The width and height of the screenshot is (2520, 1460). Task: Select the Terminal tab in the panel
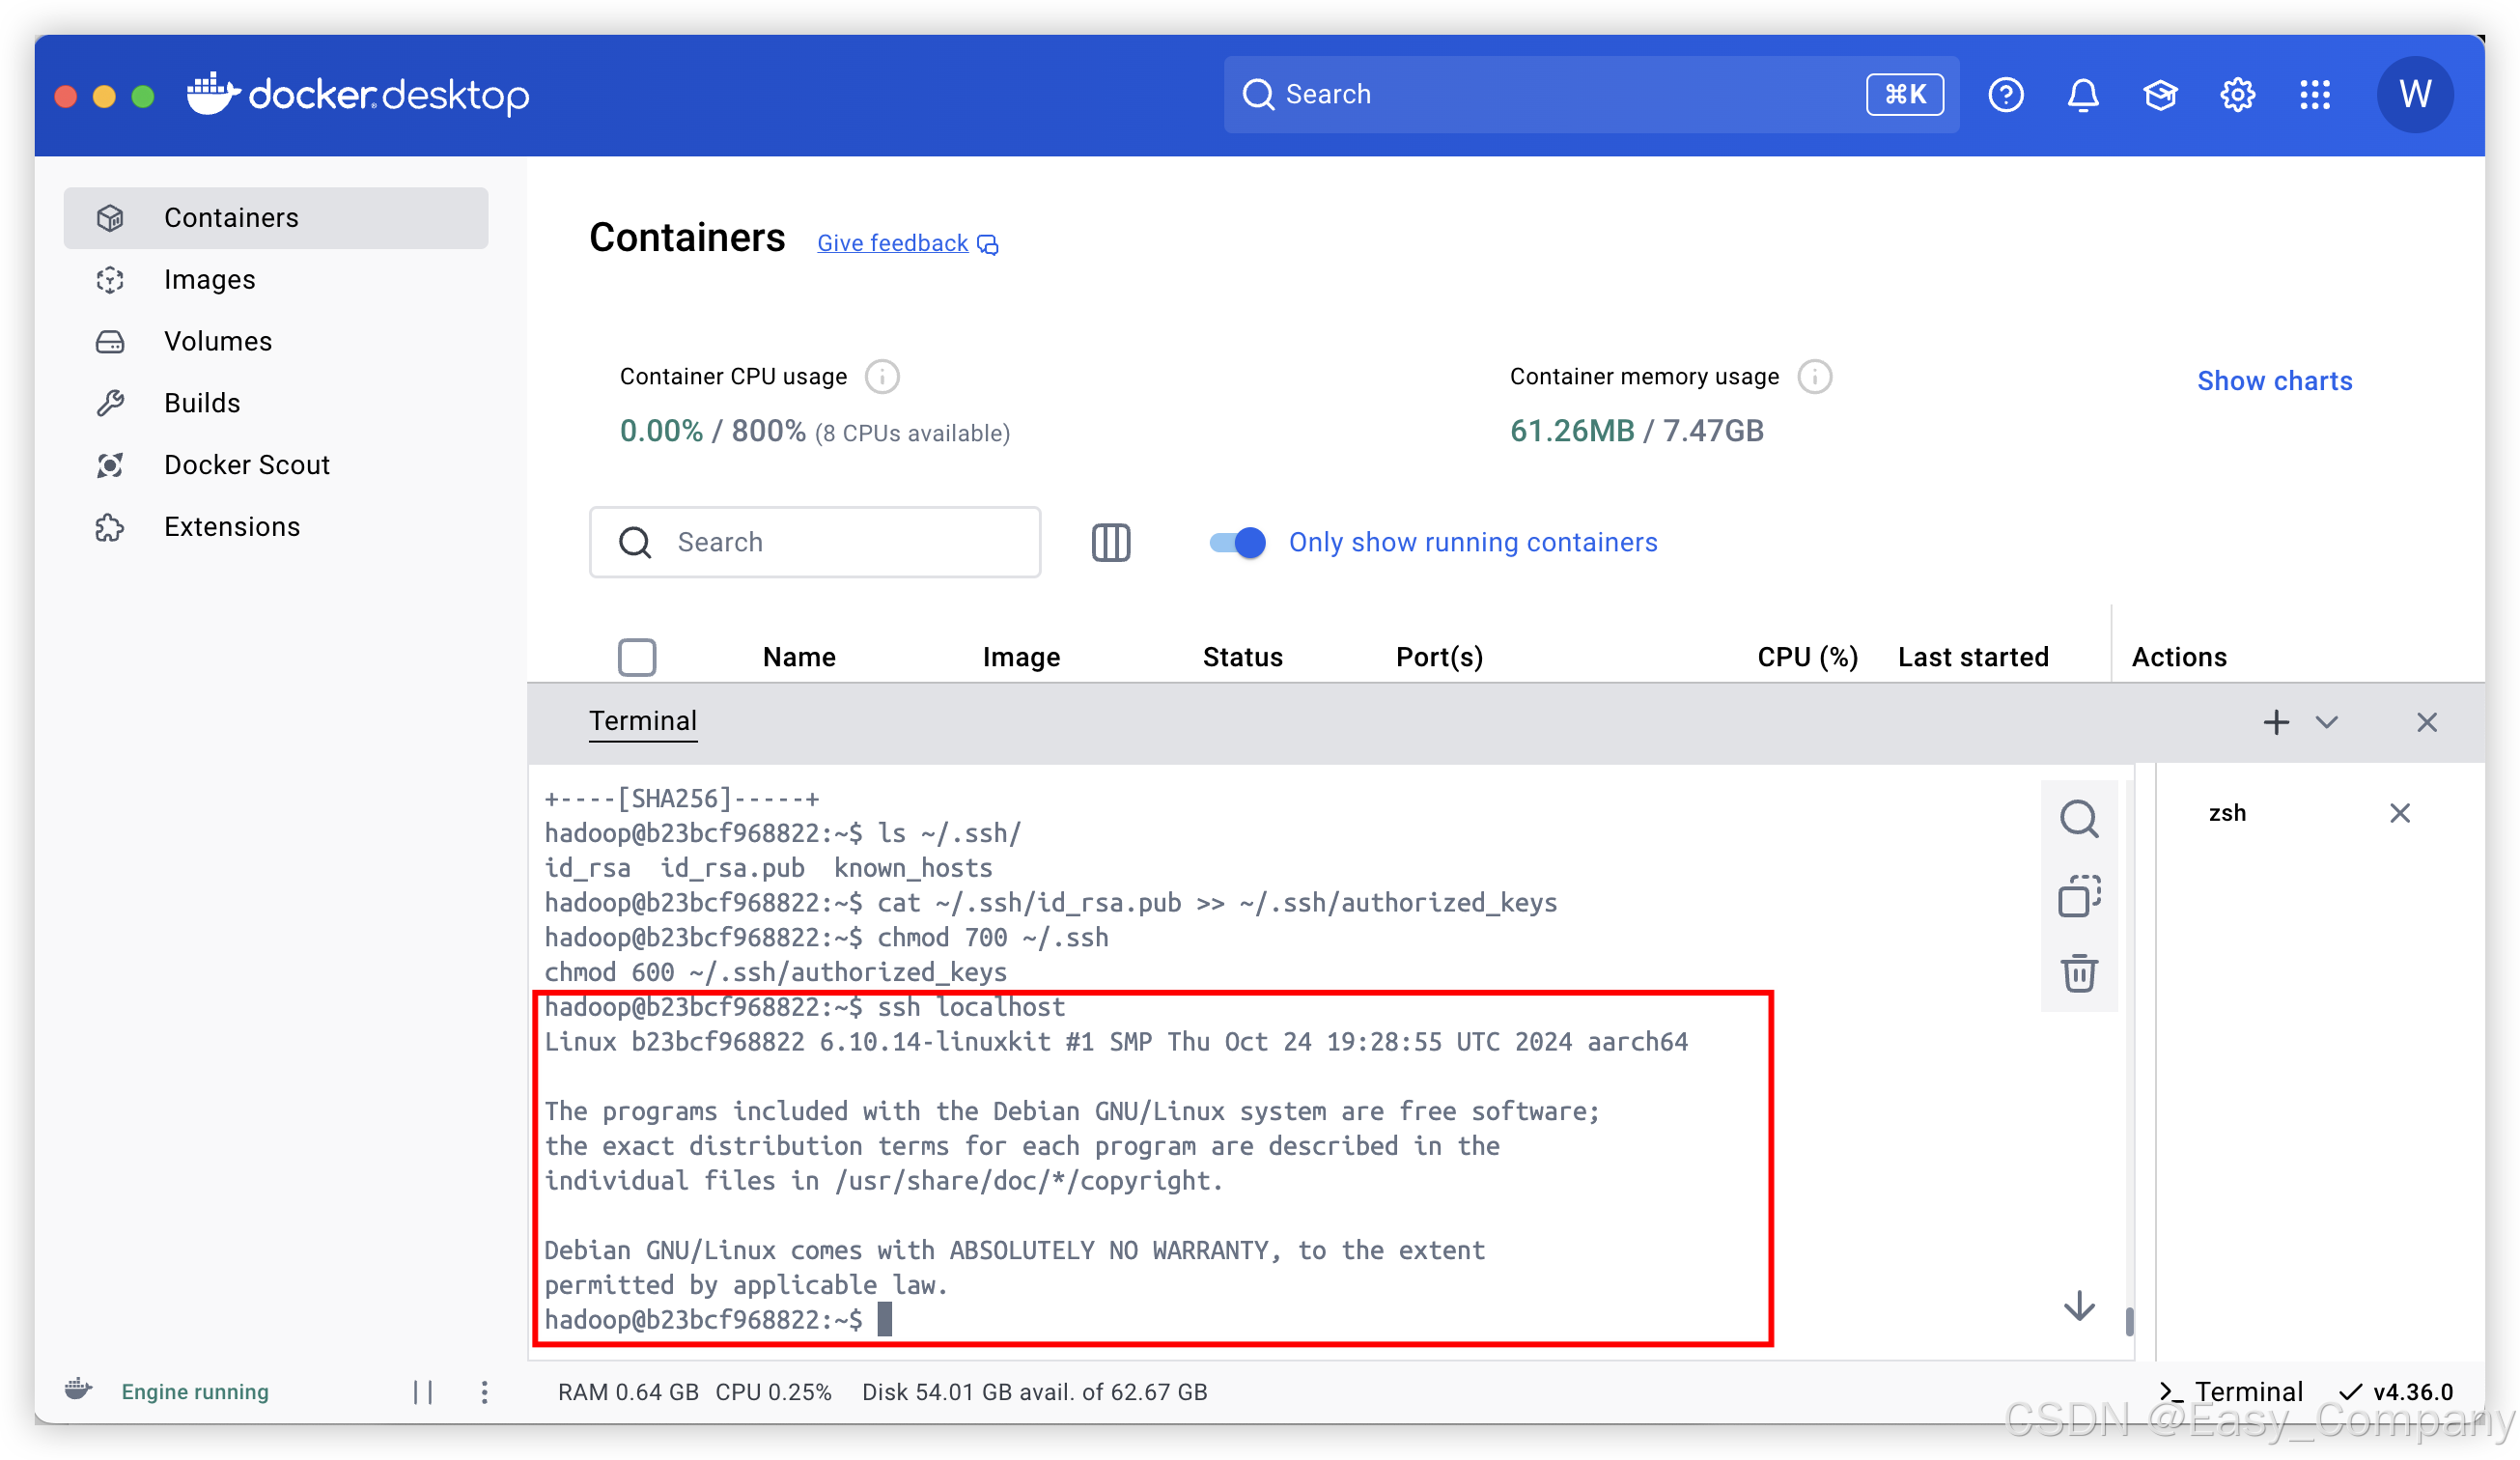(642, 721)
